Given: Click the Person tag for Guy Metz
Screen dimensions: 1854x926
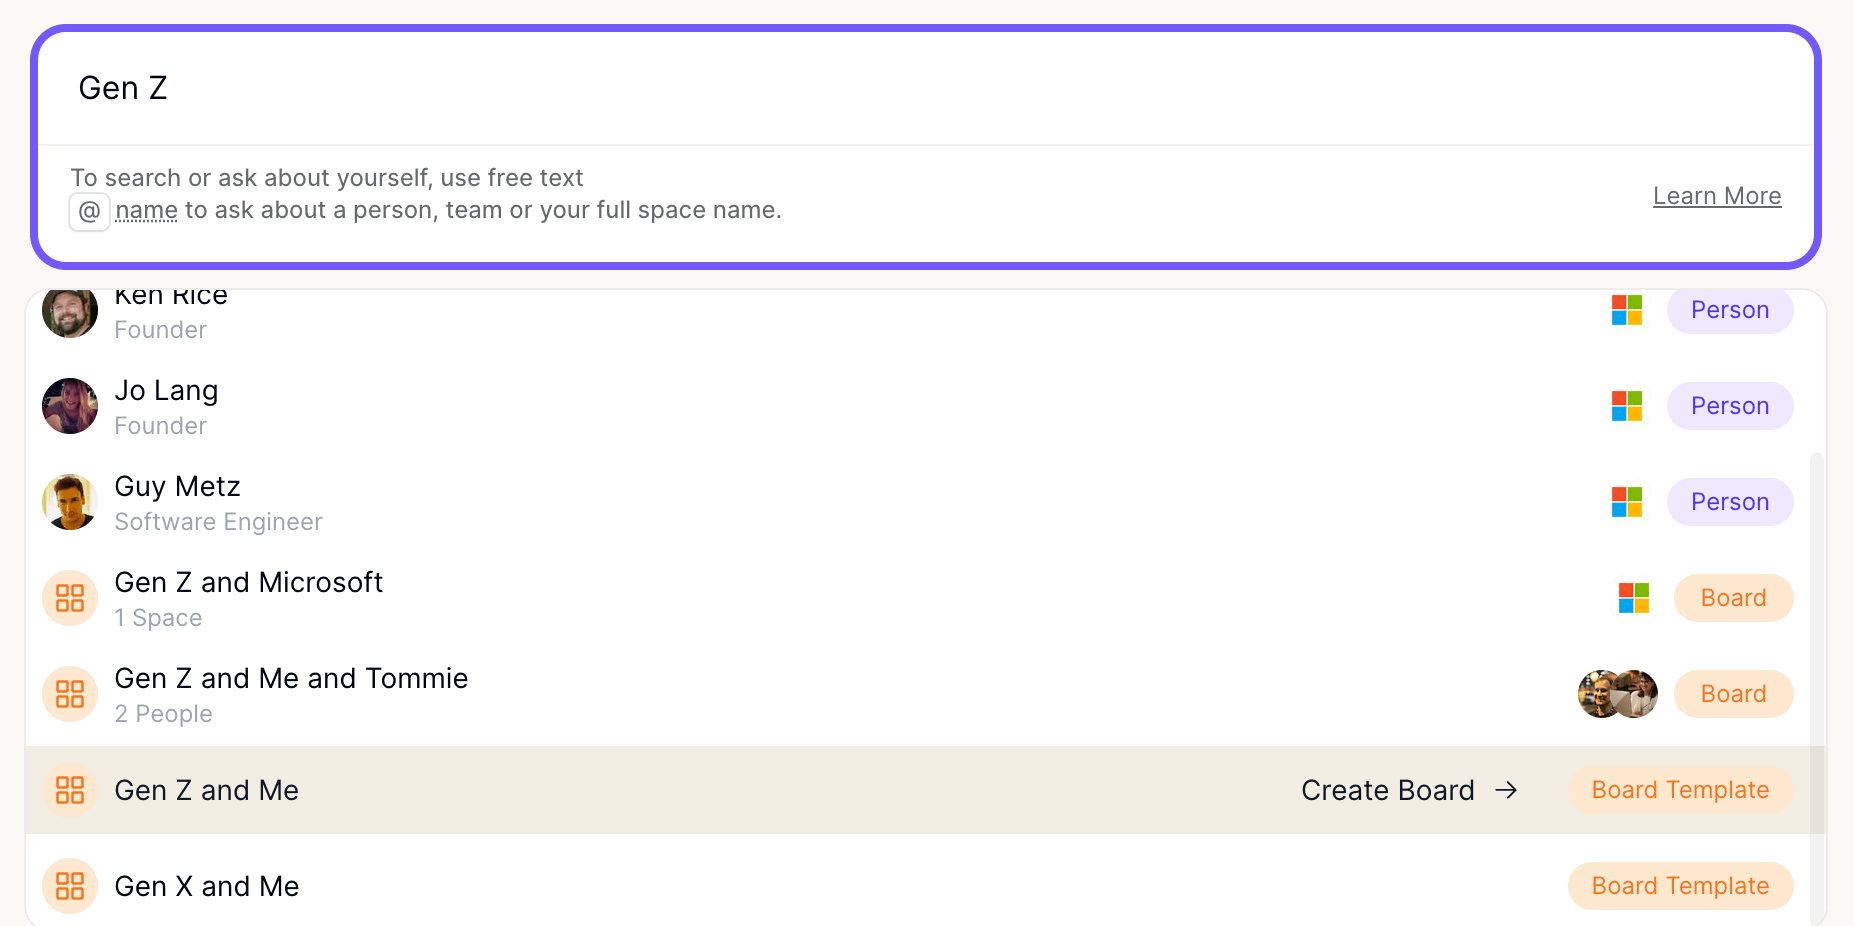Looking at the screenshot, I should click(x=1730, y=502).
